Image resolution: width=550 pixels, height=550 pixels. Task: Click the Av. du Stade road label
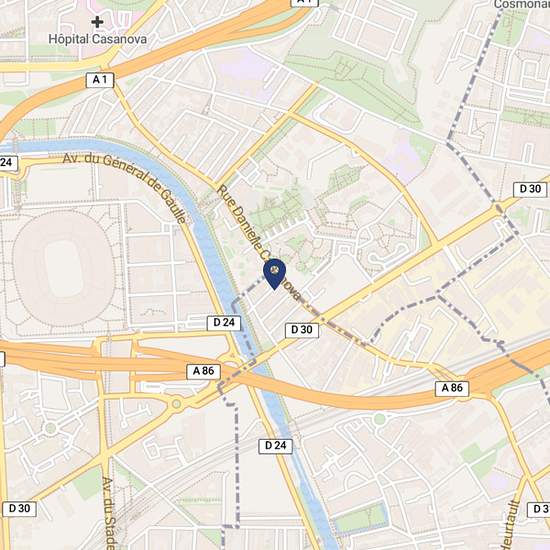(108, 513)
